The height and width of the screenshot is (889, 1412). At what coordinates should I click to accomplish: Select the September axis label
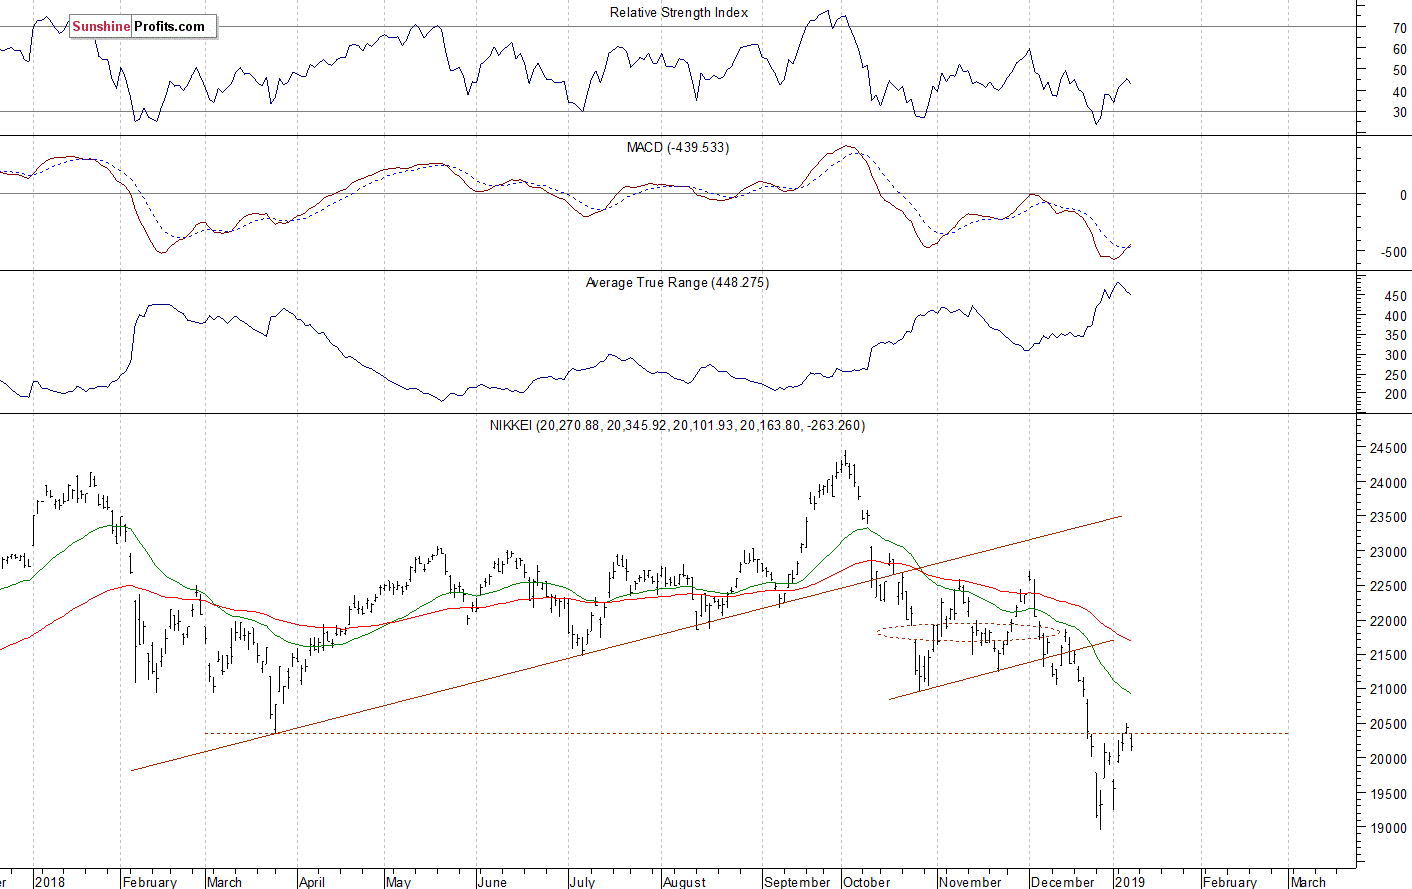(797, 881)
